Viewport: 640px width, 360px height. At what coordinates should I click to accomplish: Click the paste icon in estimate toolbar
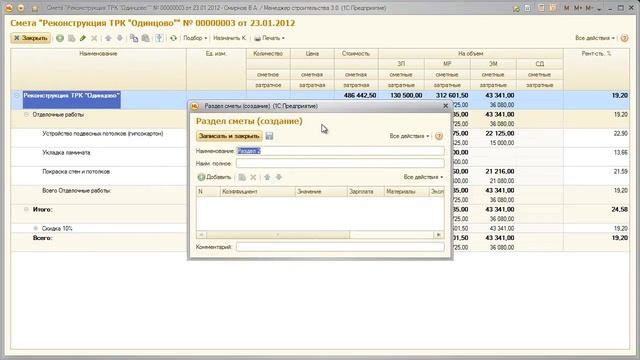point(146,38)
